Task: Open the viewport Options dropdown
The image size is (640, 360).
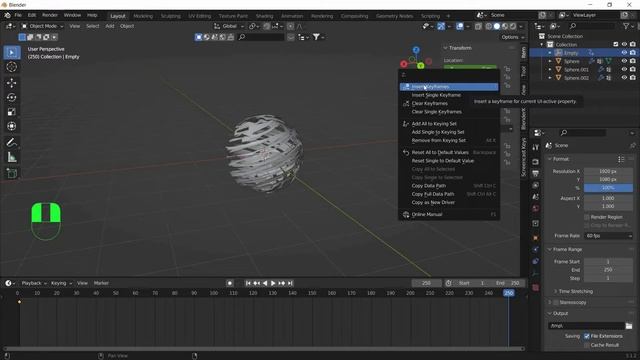Action: click(x=513, y=37)
